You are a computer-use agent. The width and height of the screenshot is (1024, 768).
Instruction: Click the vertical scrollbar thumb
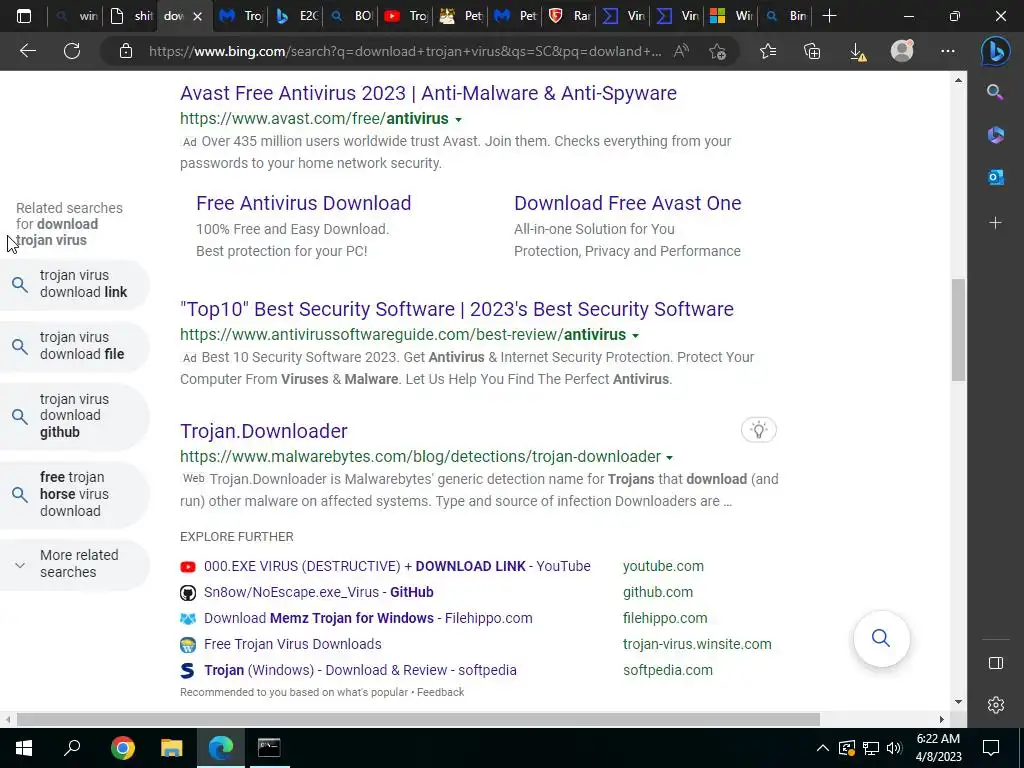[x=958, y=330]
